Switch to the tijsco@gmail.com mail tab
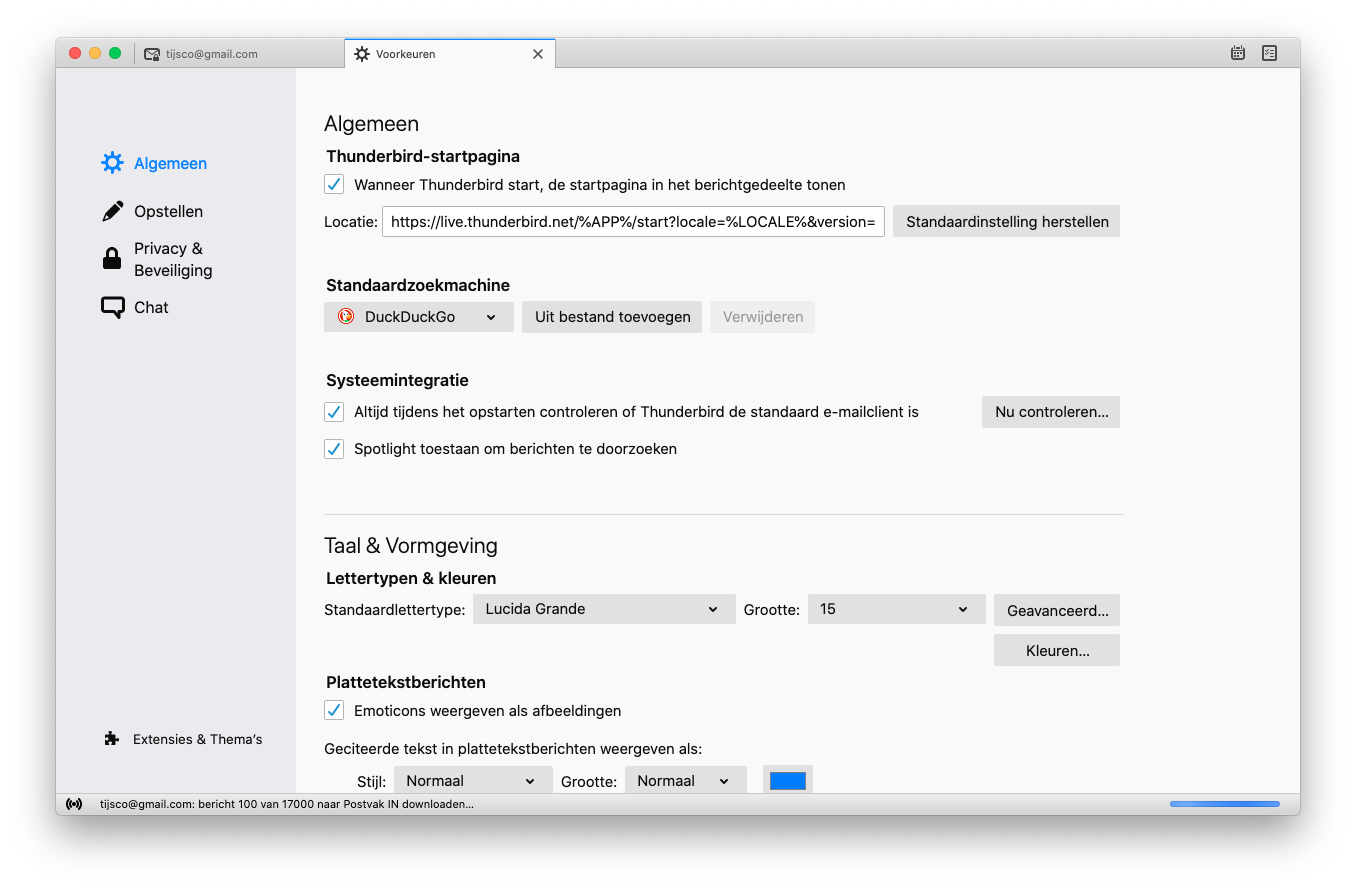The width and height of the screenshot is (1356, 889). tap(211, 54)
